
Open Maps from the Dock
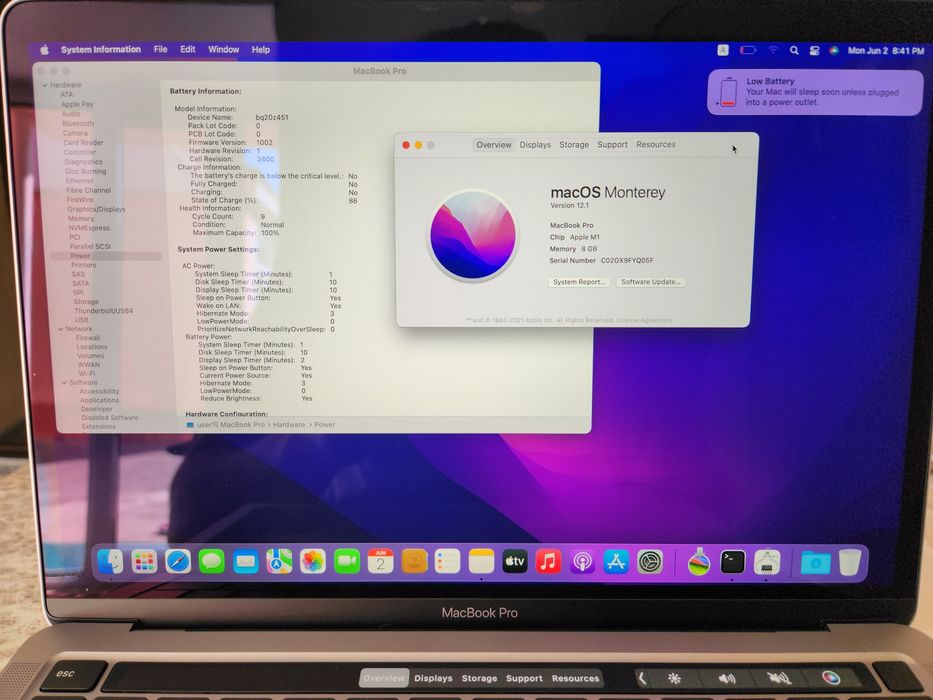[x=279, y=561]
